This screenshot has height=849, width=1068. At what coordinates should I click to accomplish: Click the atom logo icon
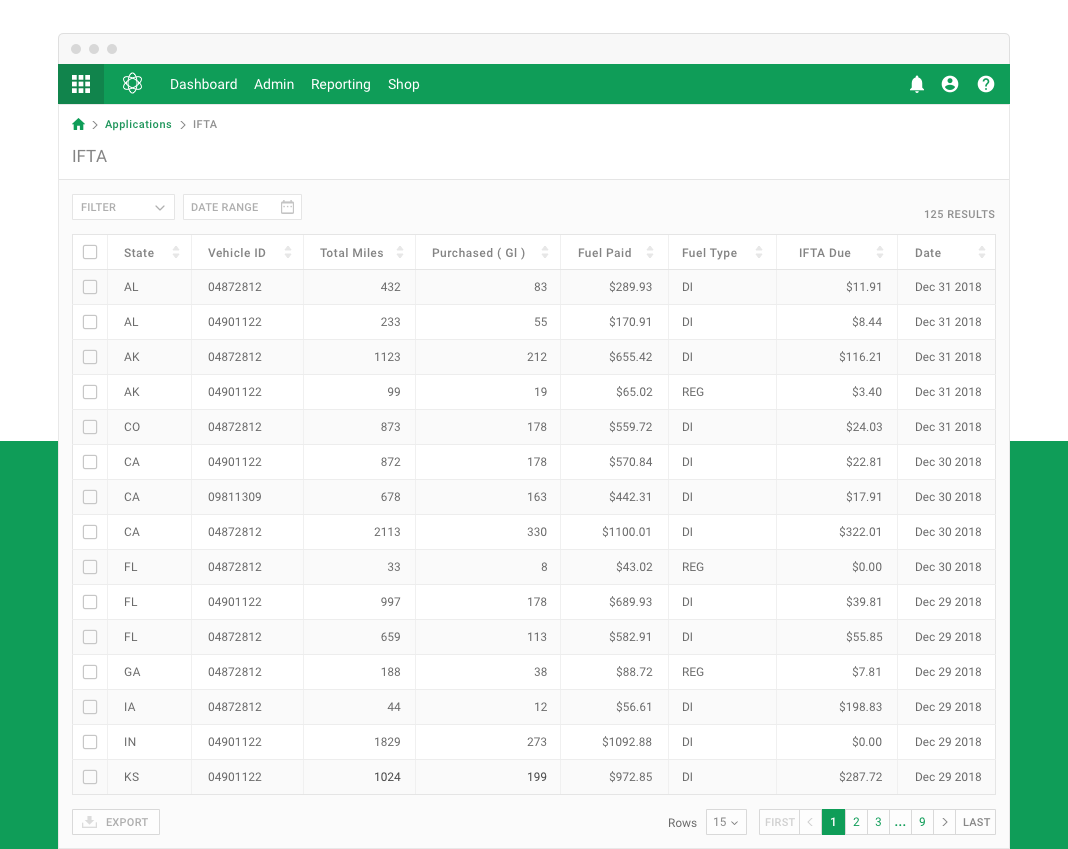point(132,83)
